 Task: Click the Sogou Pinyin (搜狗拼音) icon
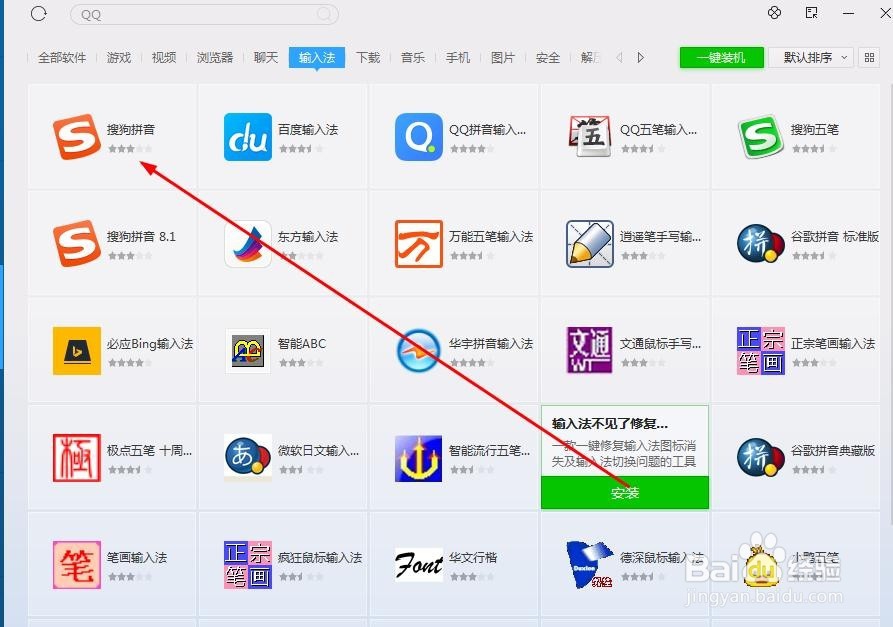coord(77,137)
